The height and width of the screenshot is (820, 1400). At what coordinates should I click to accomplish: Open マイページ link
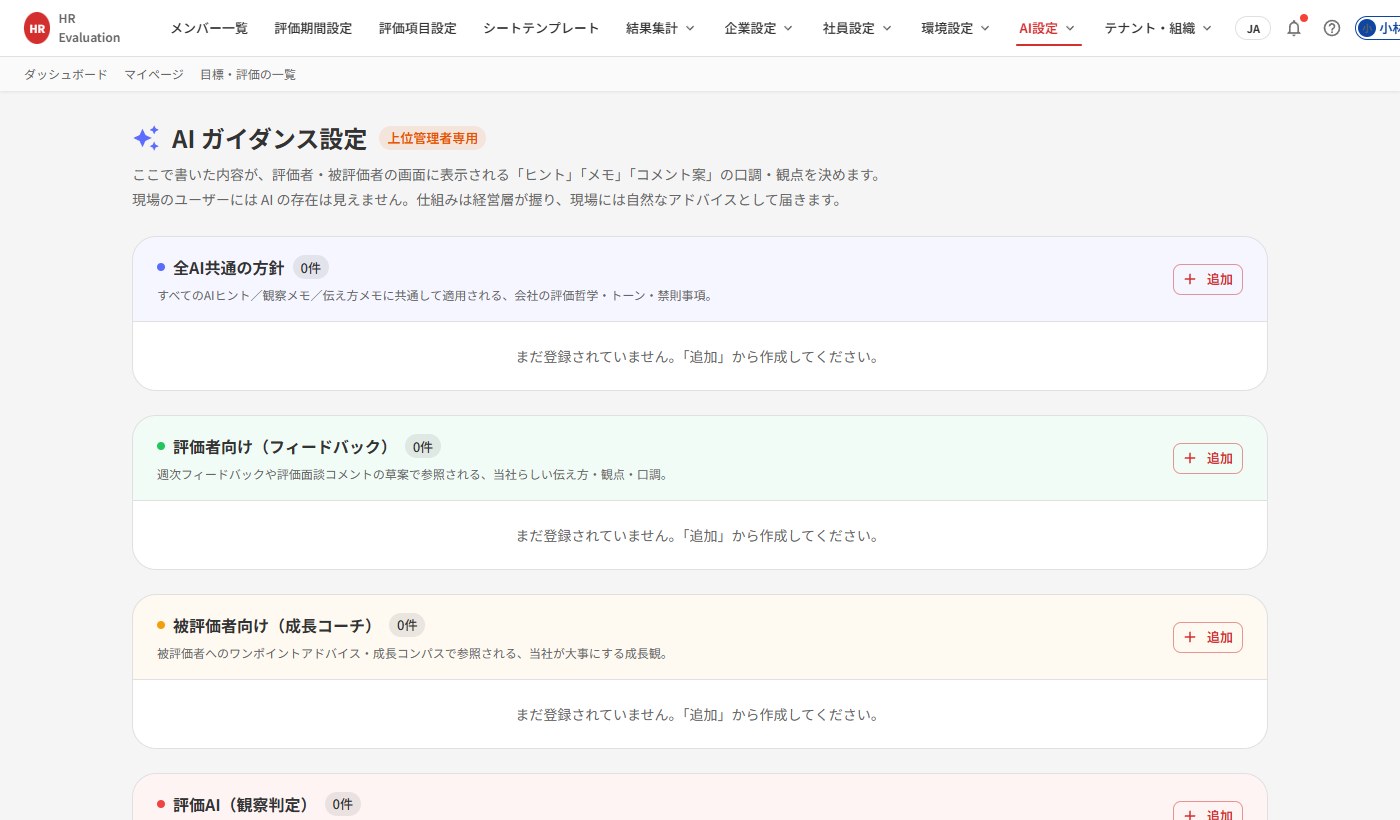coord(154,74)
